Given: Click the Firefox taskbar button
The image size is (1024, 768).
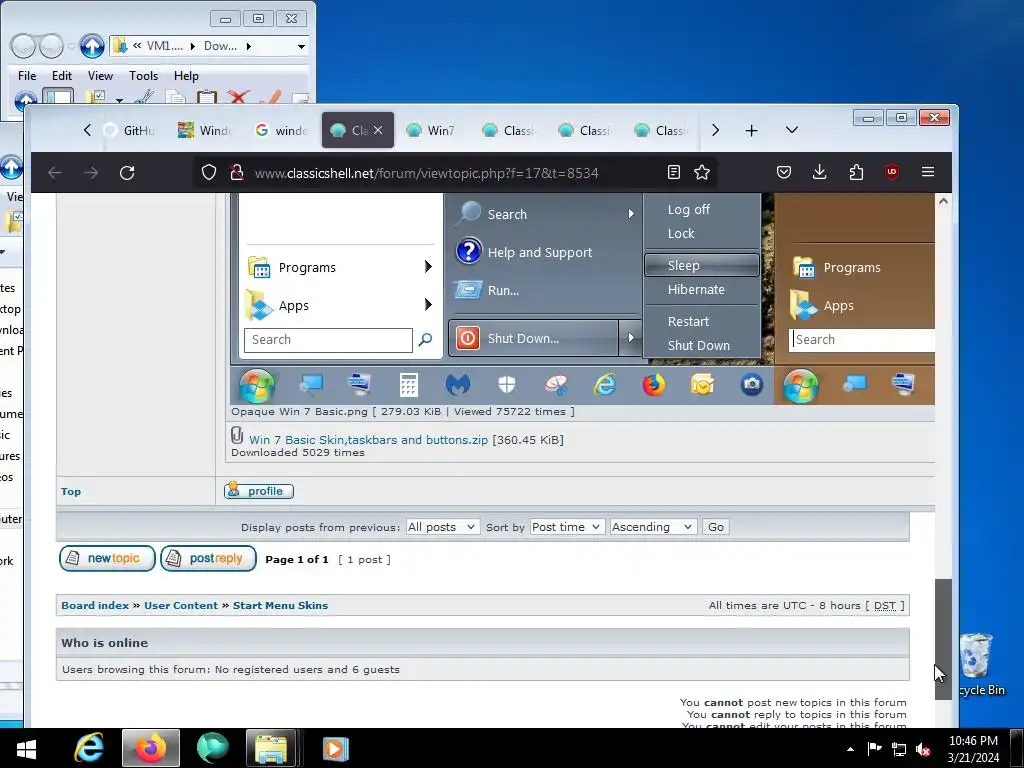Looking at the screenshot, I should 151,748.
